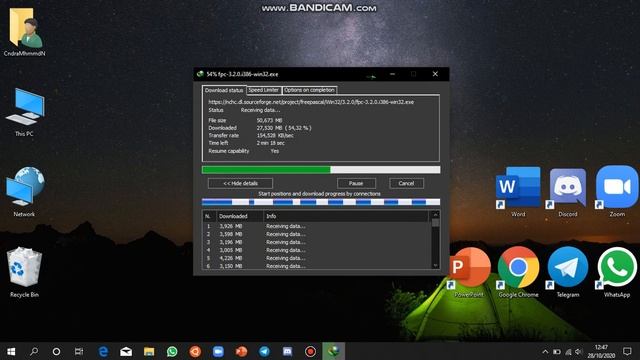Click the blue connections progress bar
This screenshot has width=640, height=360.
tap(321, 202)
